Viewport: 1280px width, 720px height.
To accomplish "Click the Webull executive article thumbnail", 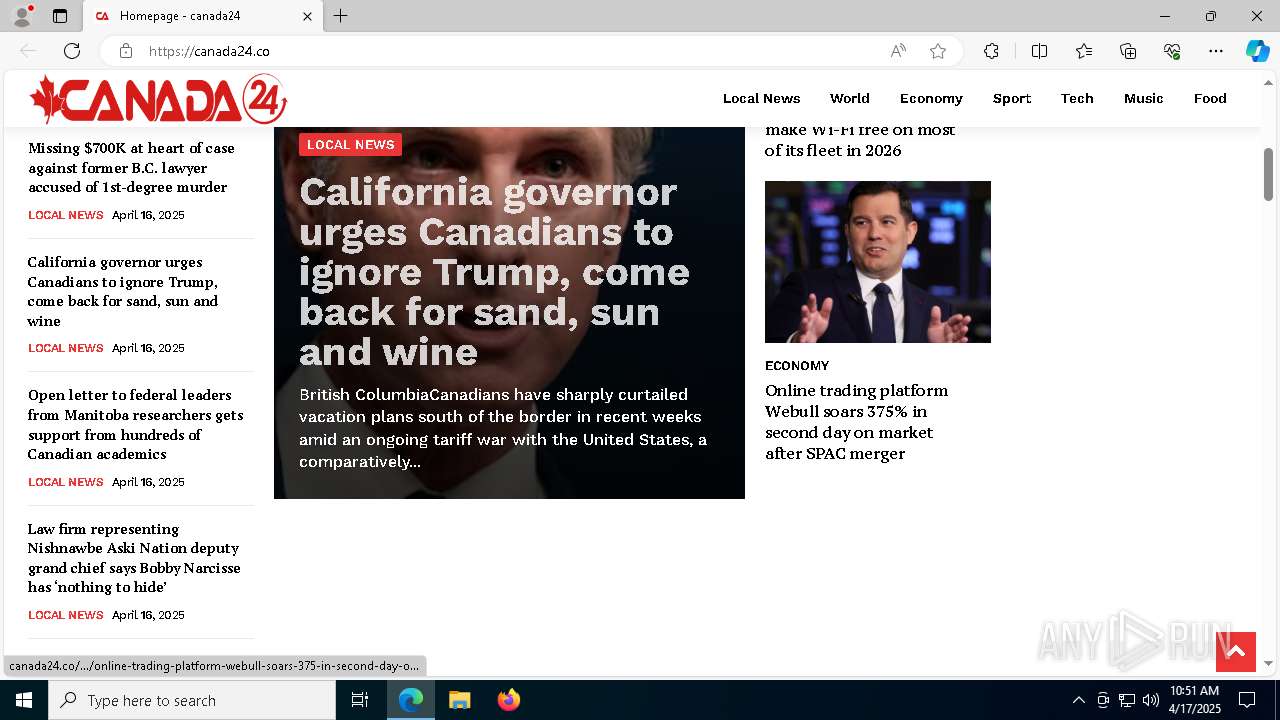I will point(877,262).
